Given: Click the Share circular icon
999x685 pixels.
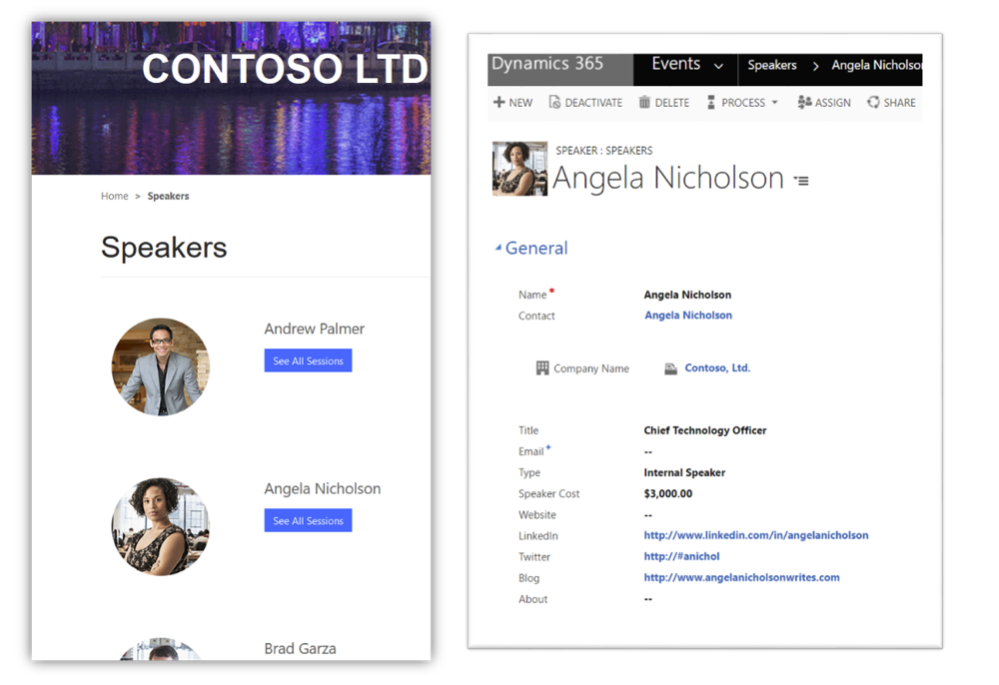Looking at the screenshot, I should pyautogui.click(x=873, y=102).
